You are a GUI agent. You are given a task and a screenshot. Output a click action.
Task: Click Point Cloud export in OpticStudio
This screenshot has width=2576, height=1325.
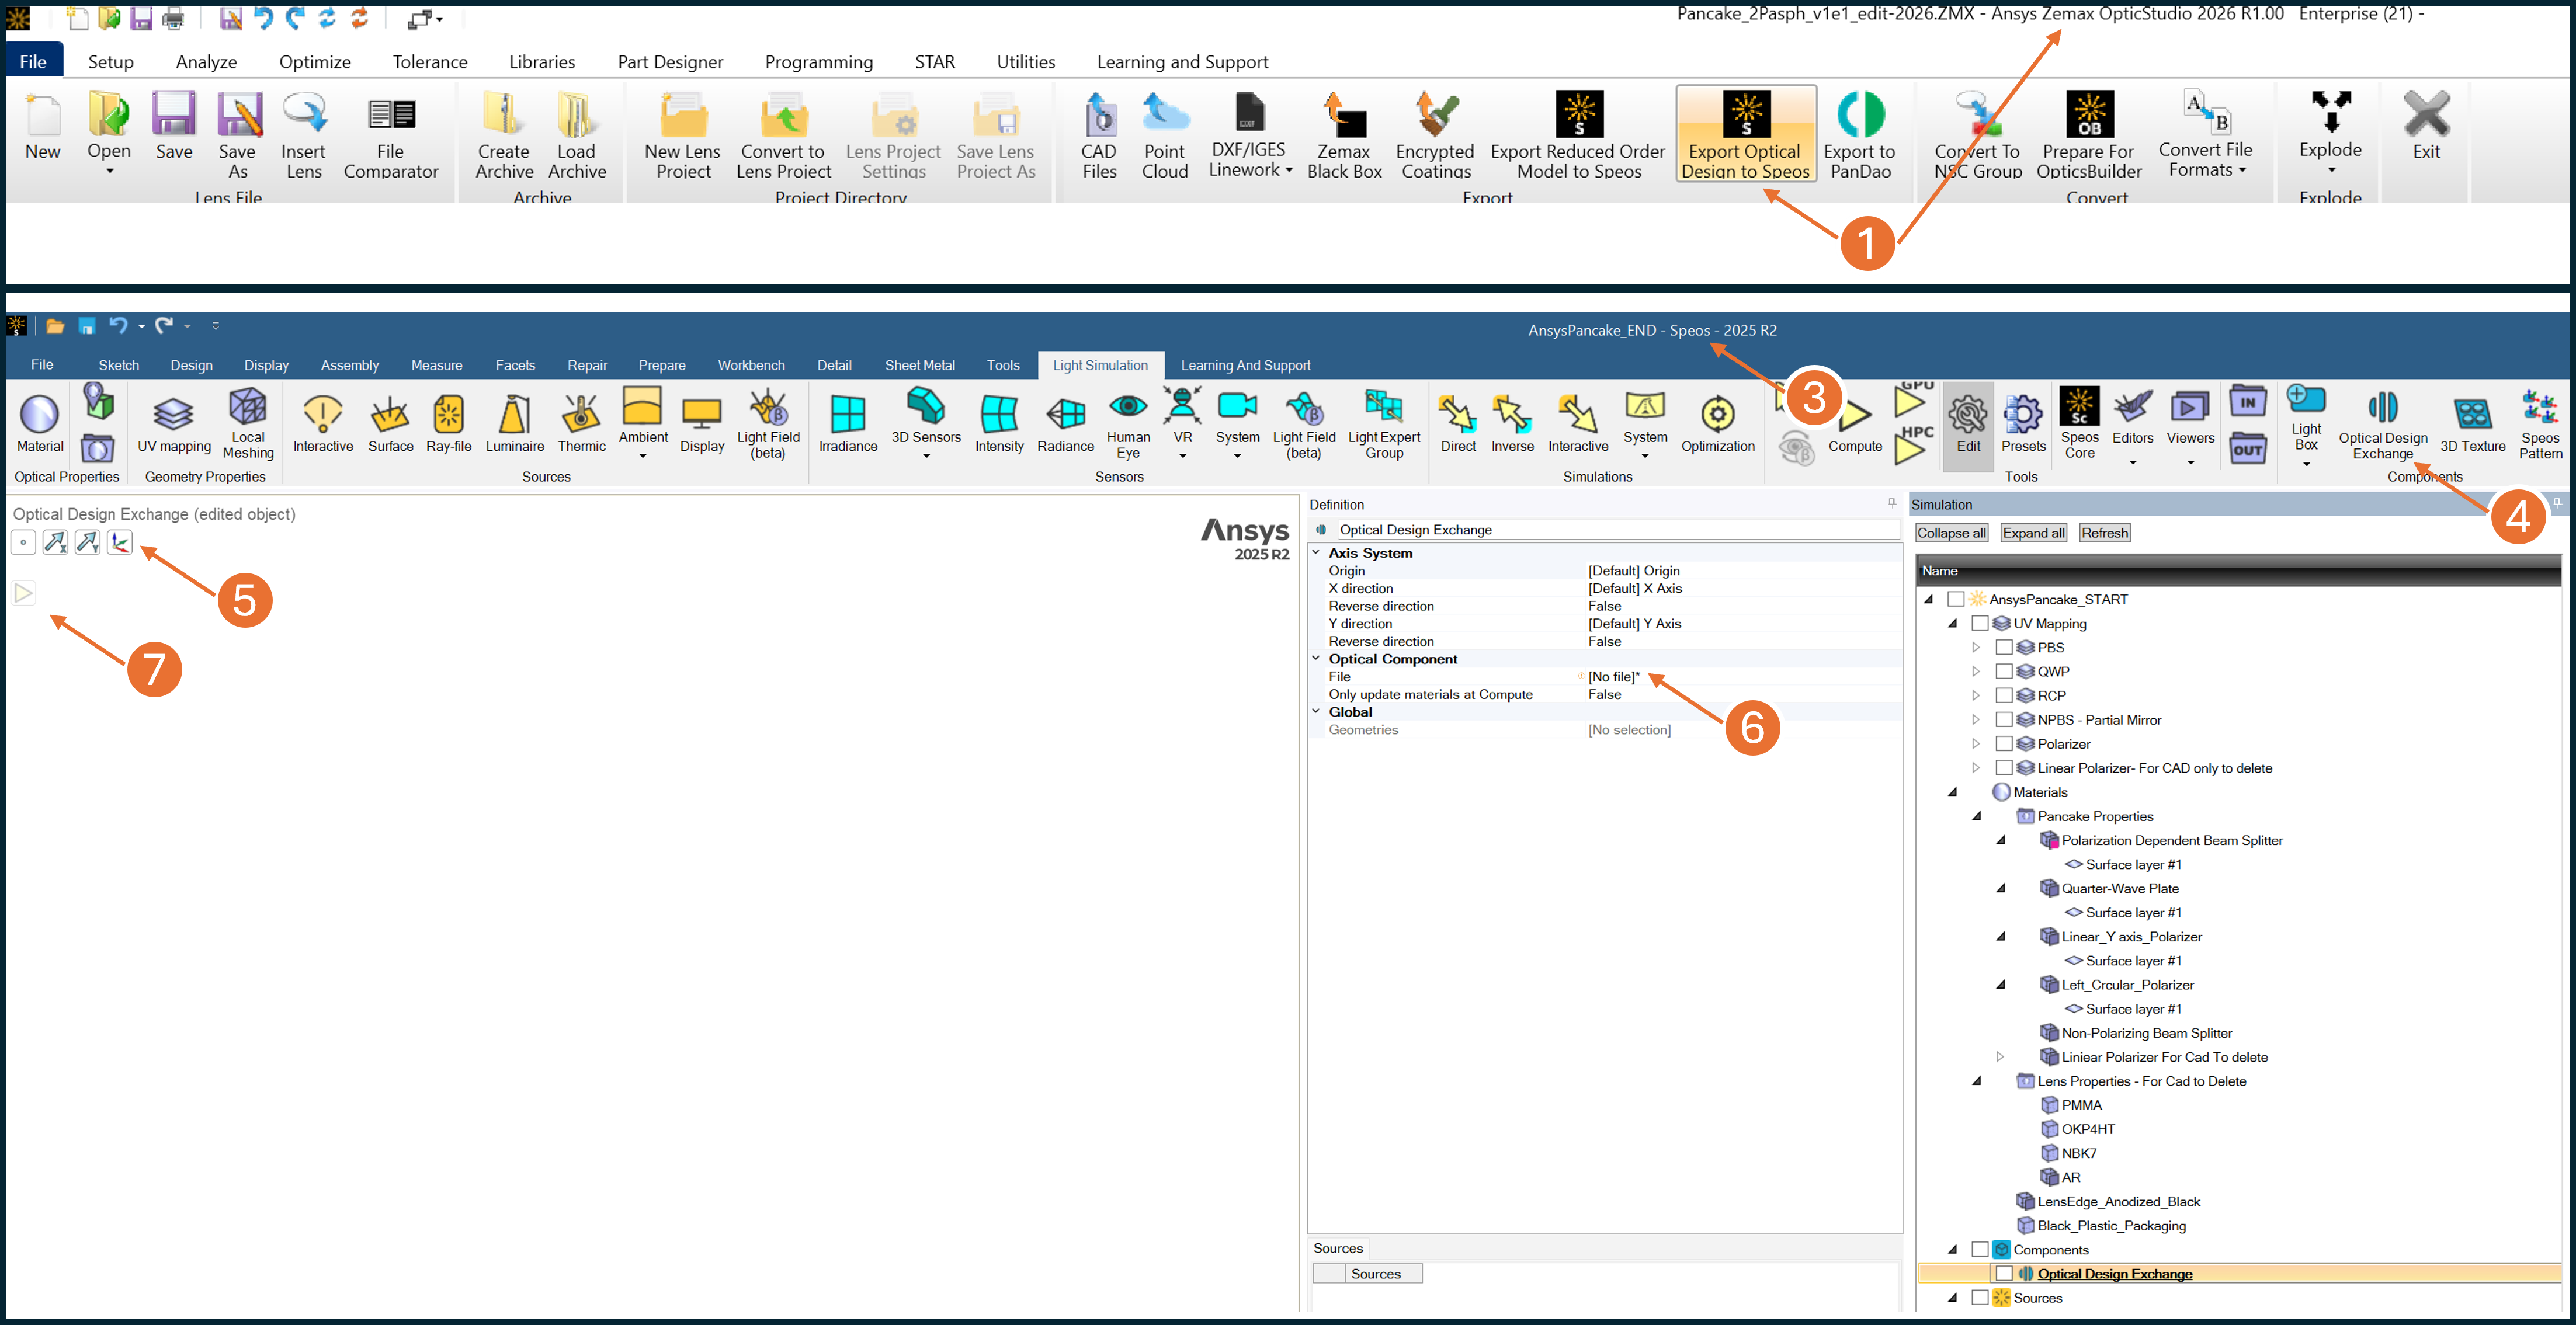pyautogui.click(x=1165, y=134)
